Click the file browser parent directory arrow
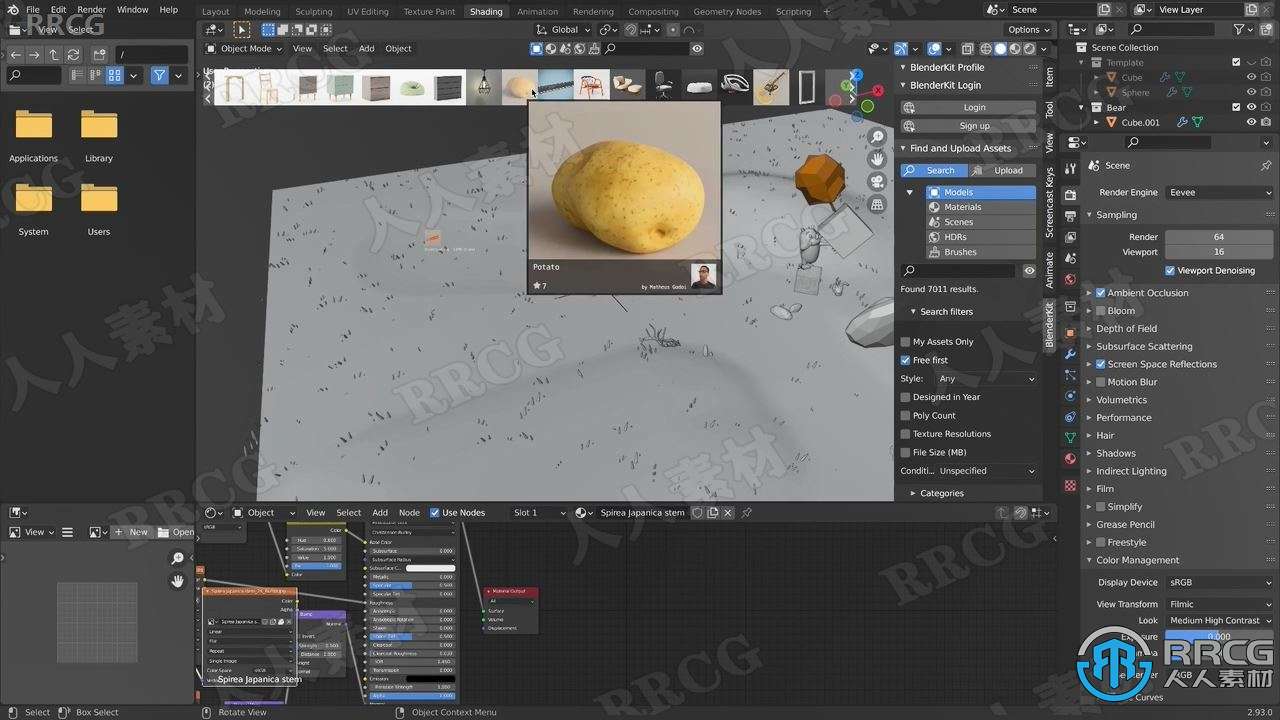1280x720 pixels. coord(54,54)
